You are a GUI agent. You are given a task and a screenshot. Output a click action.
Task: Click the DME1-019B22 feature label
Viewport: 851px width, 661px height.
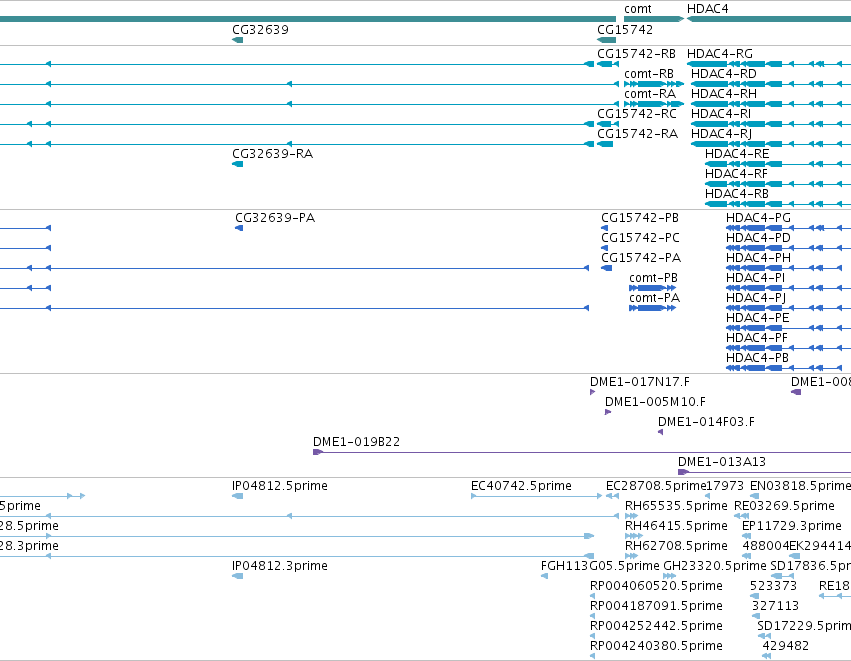[x=356, y=442]
